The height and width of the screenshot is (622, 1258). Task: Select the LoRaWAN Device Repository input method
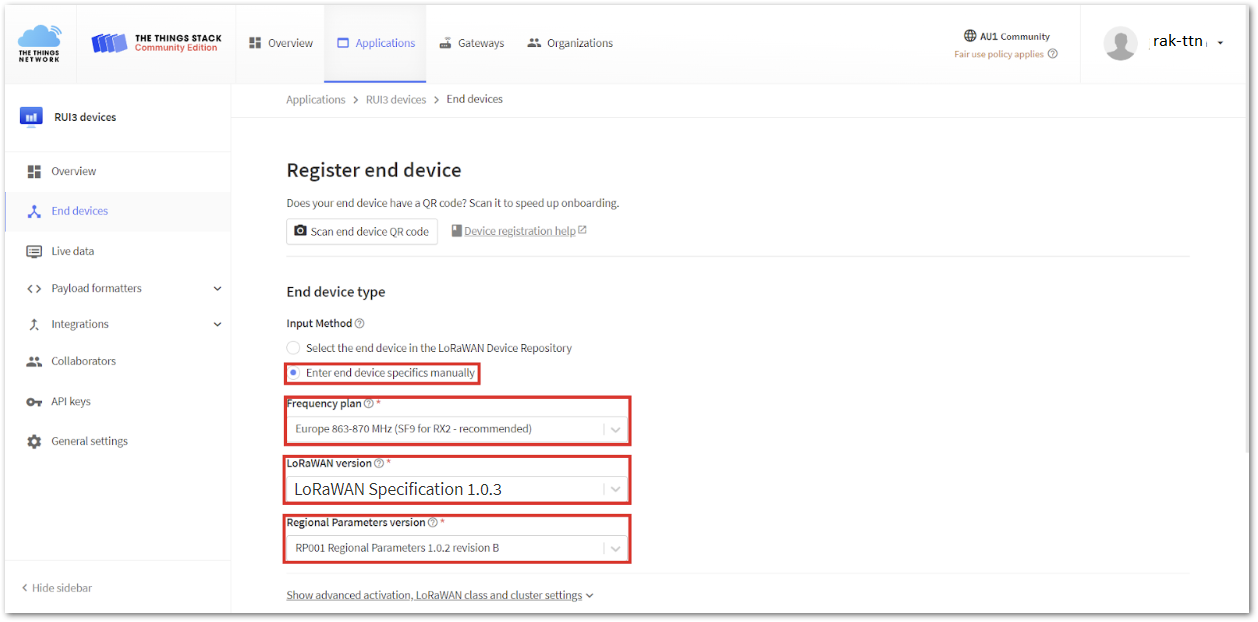tap(294, 348)
